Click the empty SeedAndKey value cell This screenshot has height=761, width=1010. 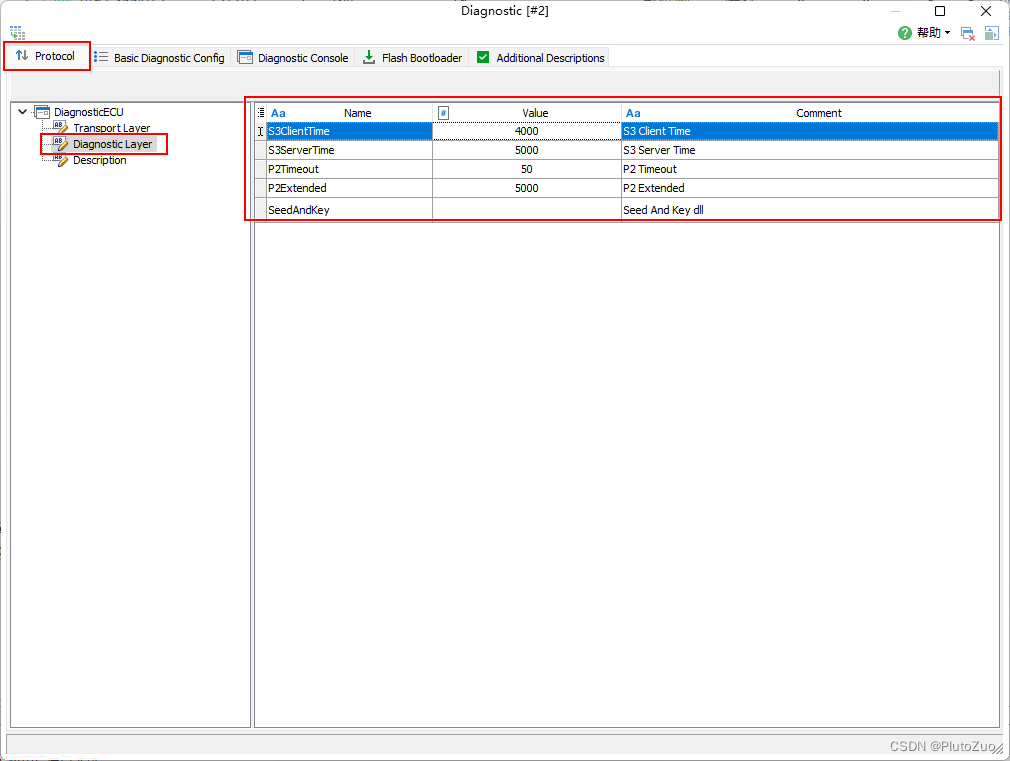pyautogui.click(x=526, y=210)
